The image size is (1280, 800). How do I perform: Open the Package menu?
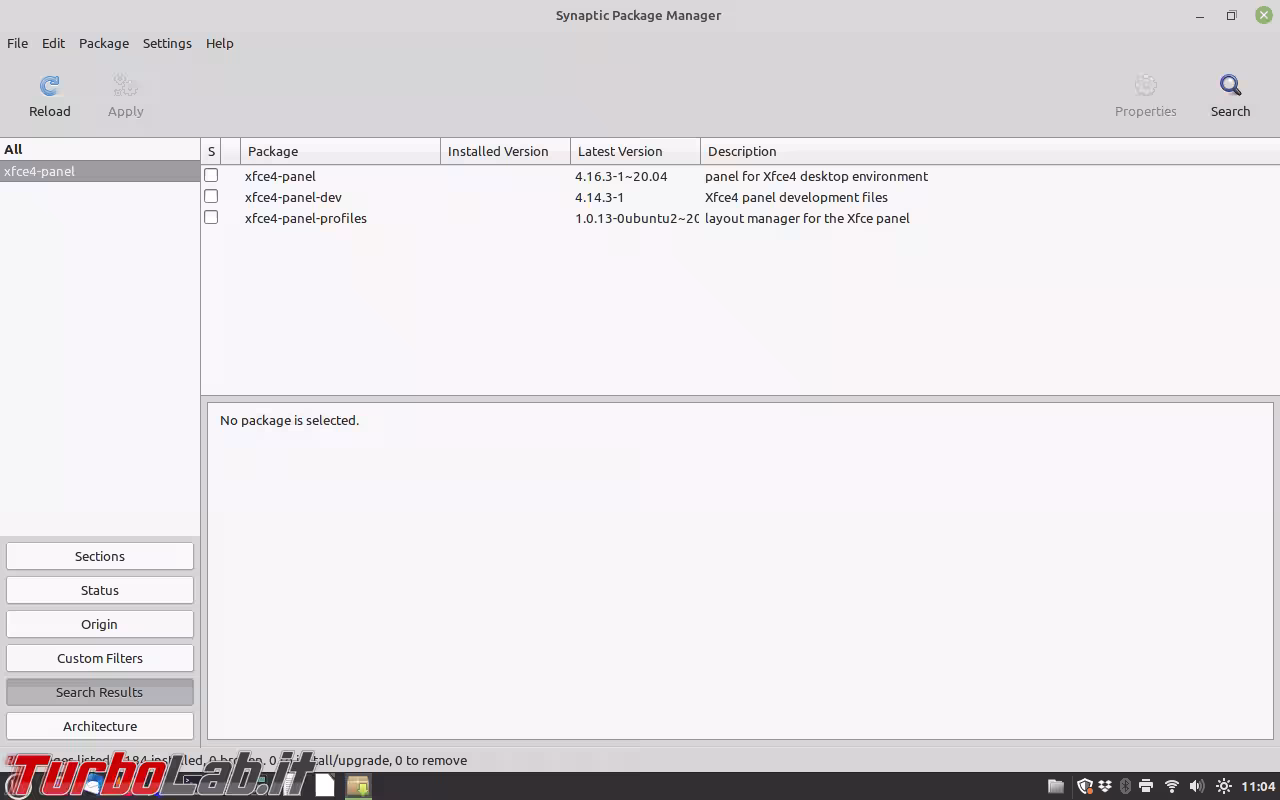coord(104,43)
